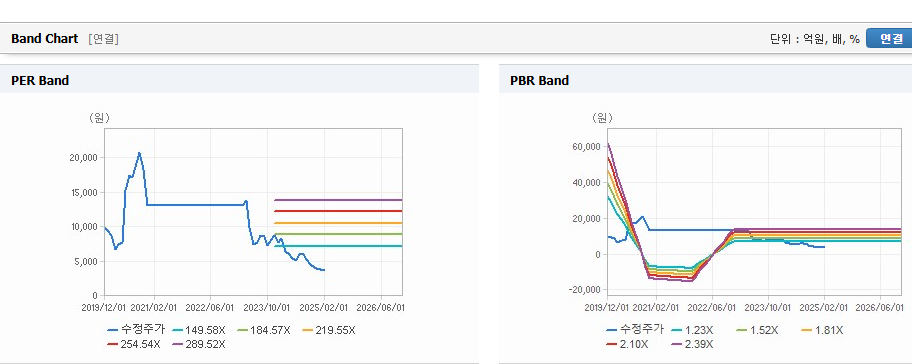Toggle the 1.52X legend entry
The image size is (912, 364).
(x=757, y=330)
